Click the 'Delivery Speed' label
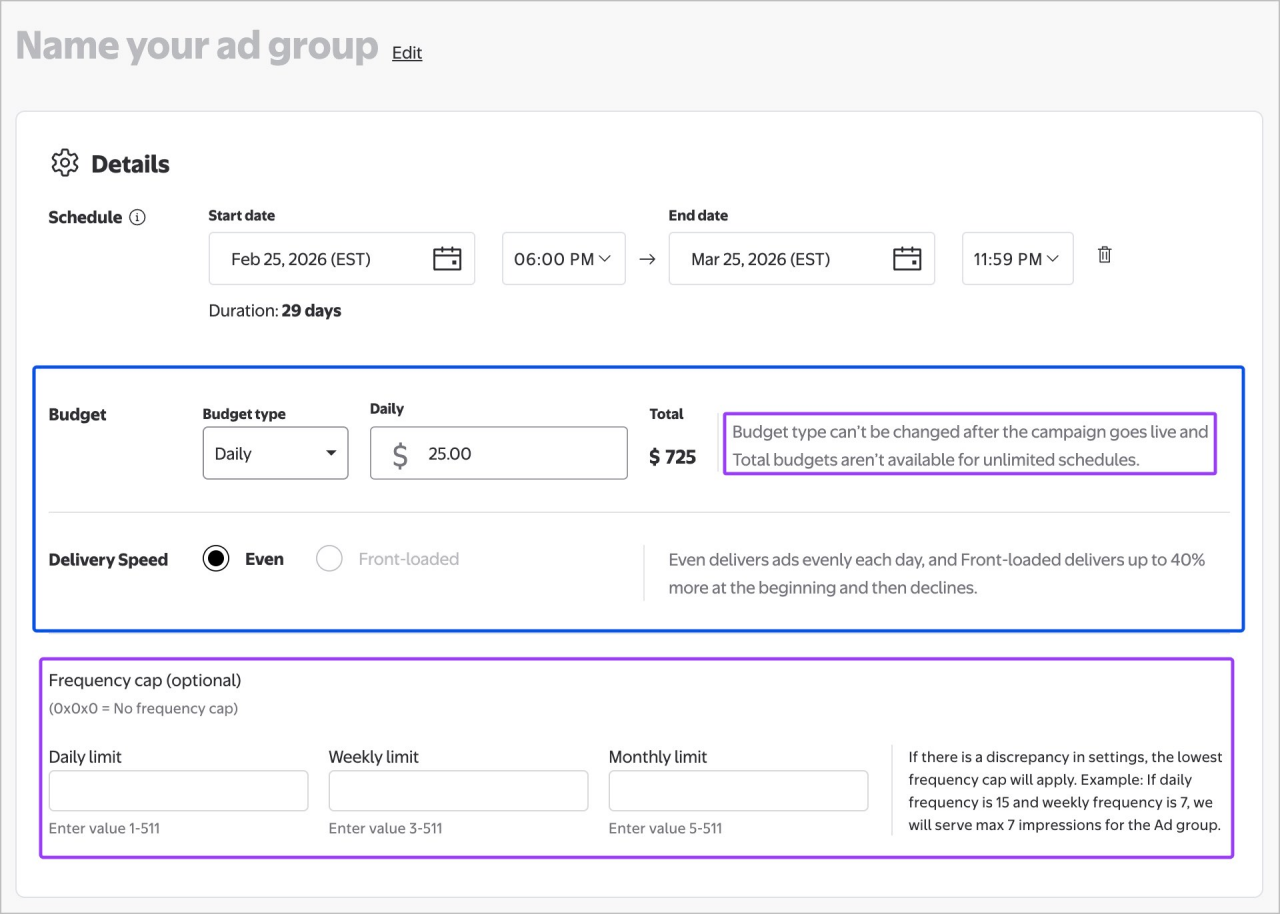 click(108, 560)
